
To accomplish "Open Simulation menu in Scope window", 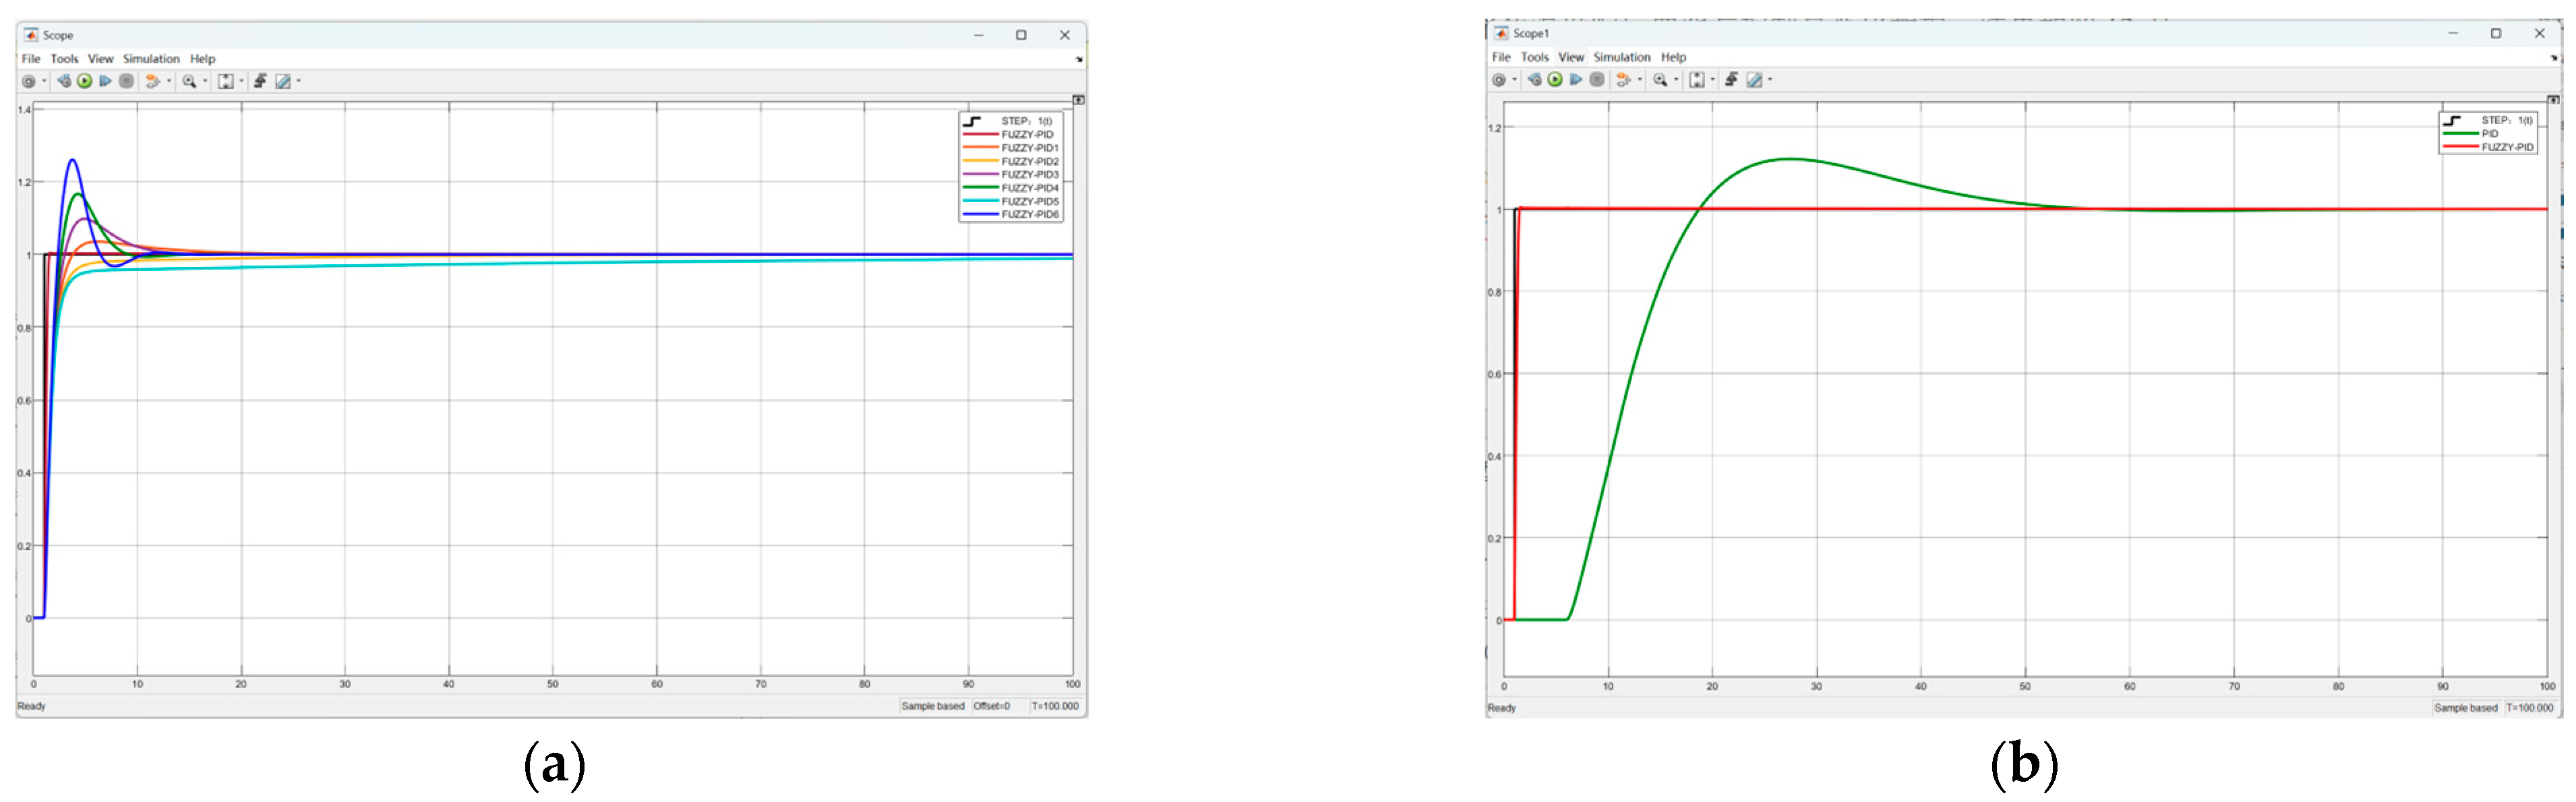I will (151, 59).
